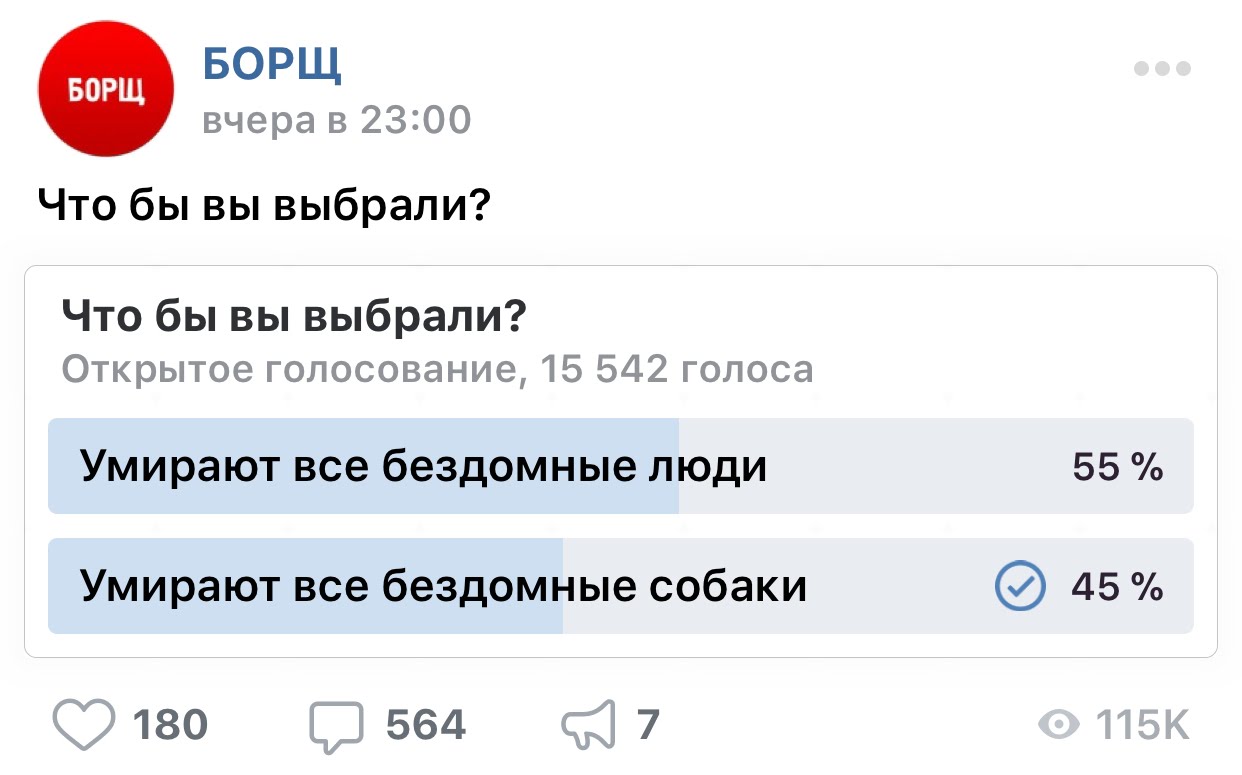The width and height of the screenshot is (1242, 775).
Task: Click the 180 likes count
Action: (x=170, y=725)
